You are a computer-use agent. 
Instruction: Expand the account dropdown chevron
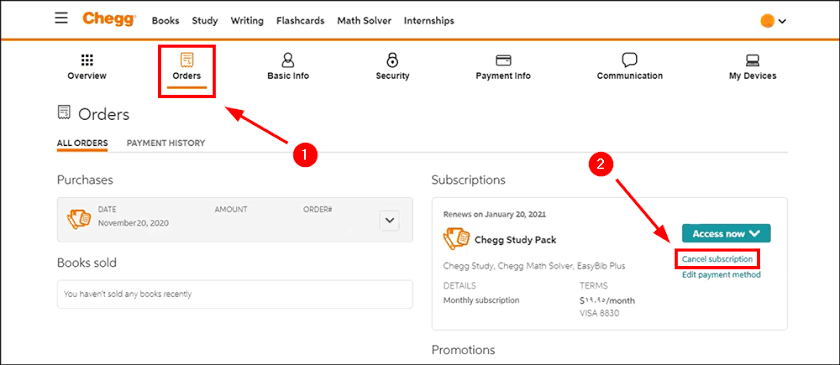click(782, 21)
